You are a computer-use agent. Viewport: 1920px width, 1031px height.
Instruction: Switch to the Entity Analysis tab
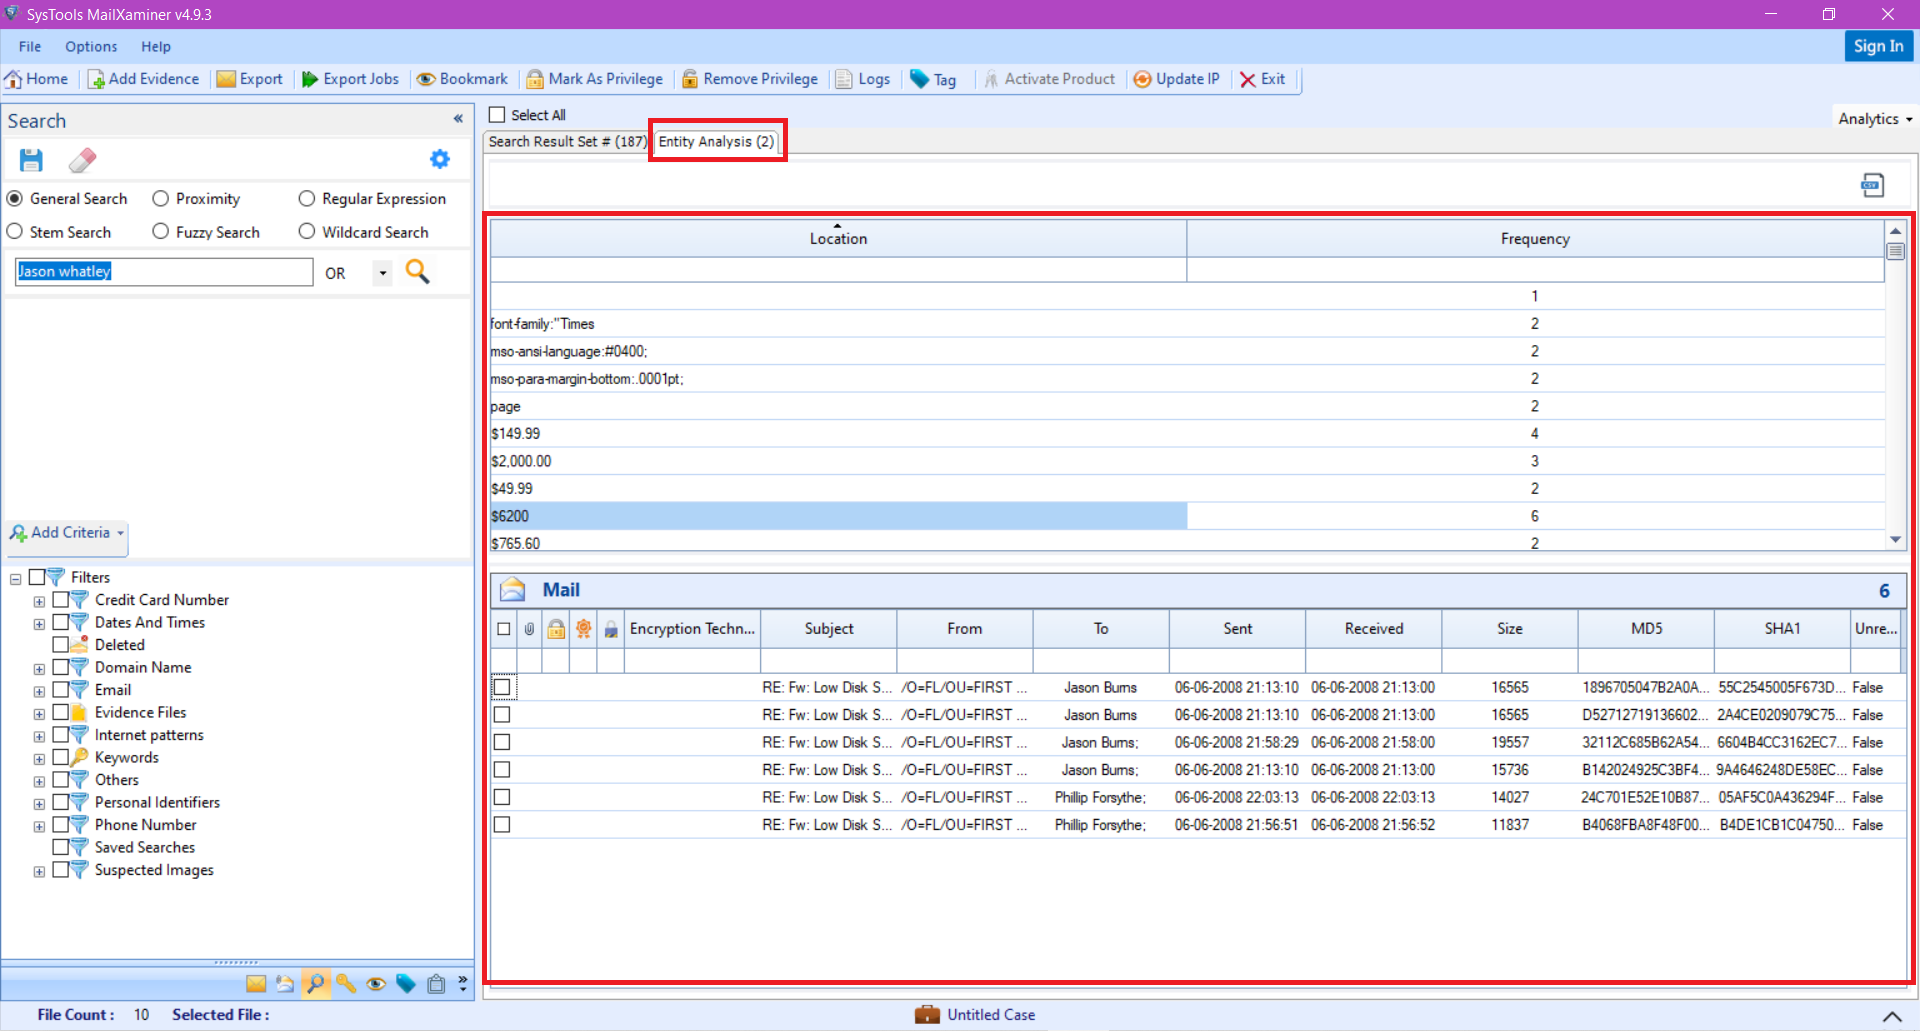tap(716, 141)
